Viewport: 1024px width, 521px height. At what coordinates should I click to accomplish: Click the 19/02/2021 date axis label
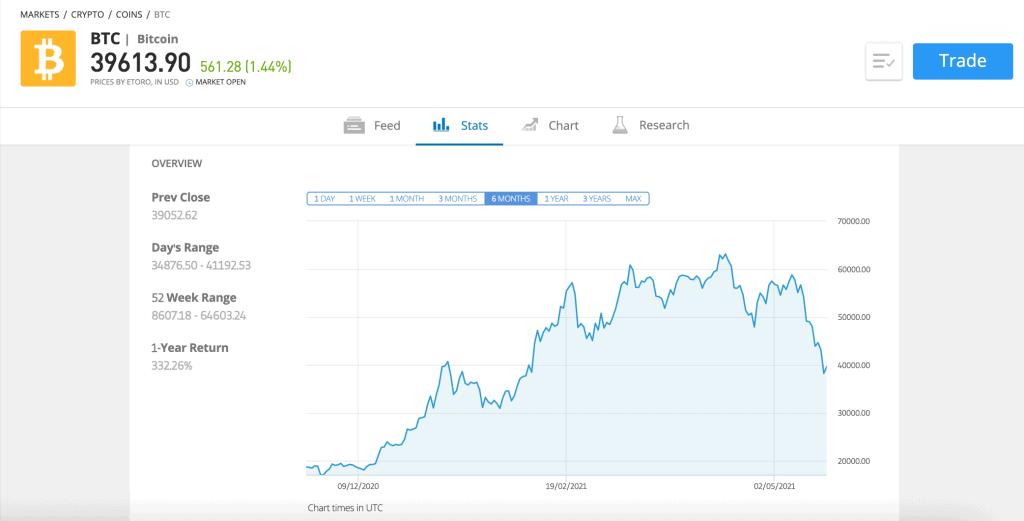pos(566,486)
